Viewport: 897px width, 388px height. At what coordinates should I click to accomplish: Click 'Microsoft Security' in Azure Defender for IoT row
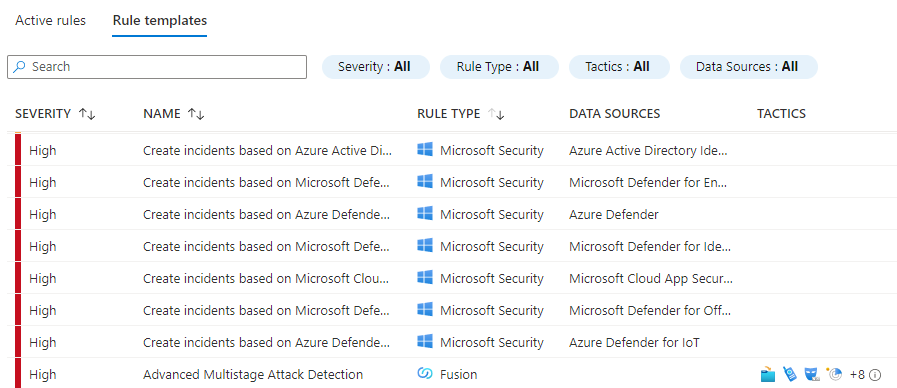491,343
